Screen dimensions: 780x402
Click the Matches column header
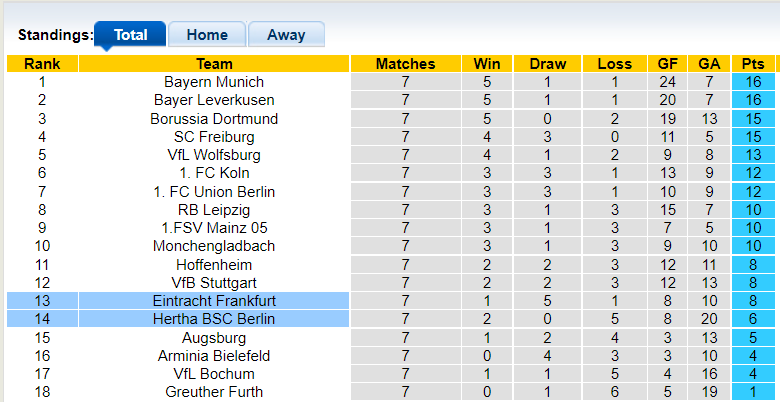[x=405, y=64]
